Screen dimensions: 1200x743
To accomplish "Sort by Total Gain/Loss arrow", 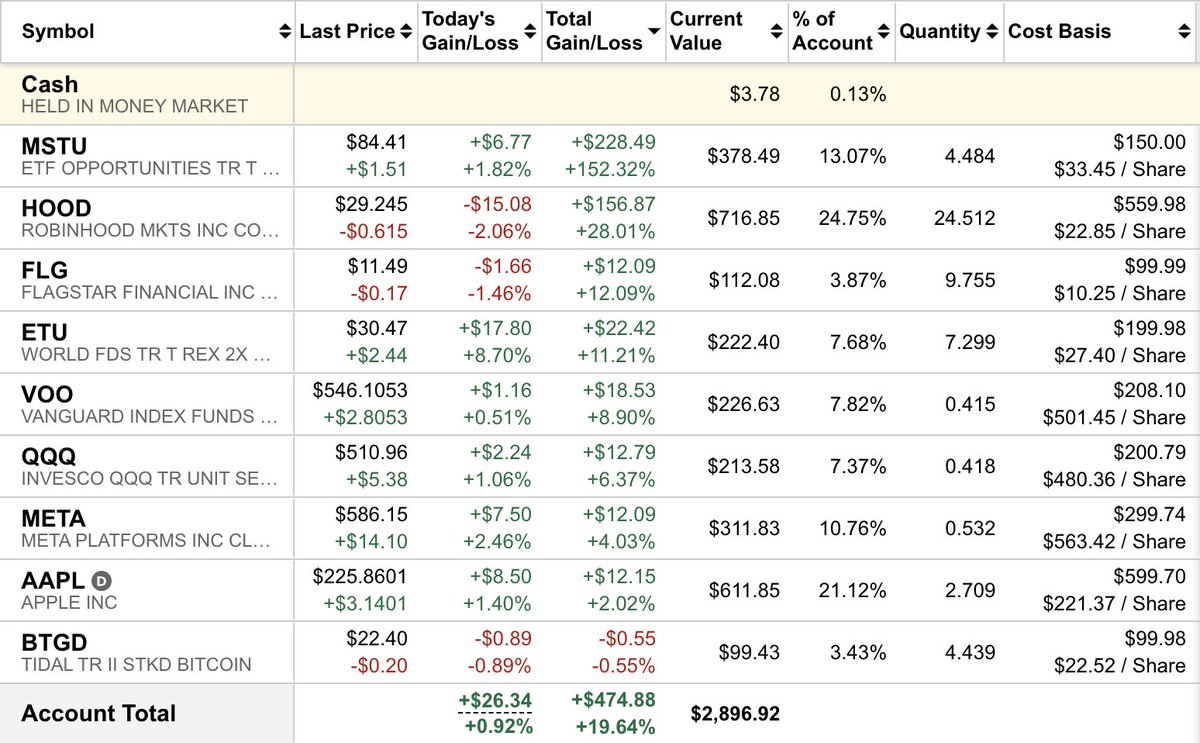I will pos(653,32).
